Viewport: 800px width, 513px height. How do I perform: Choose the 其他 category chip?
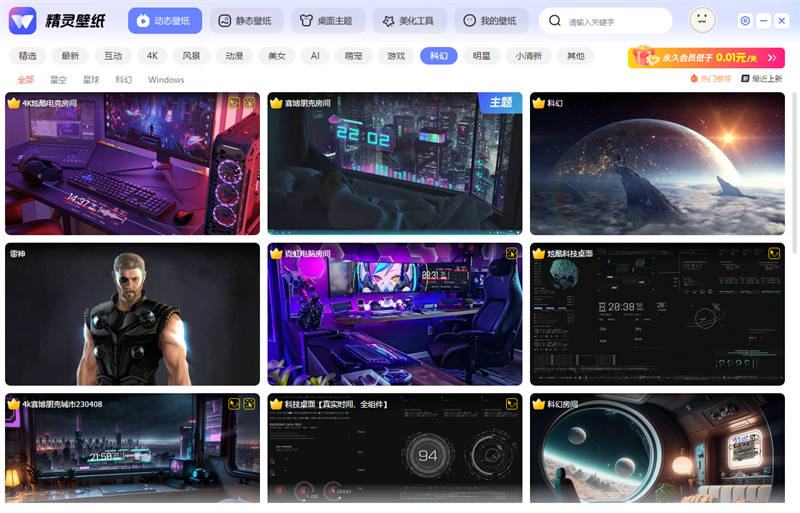point(576,56)
